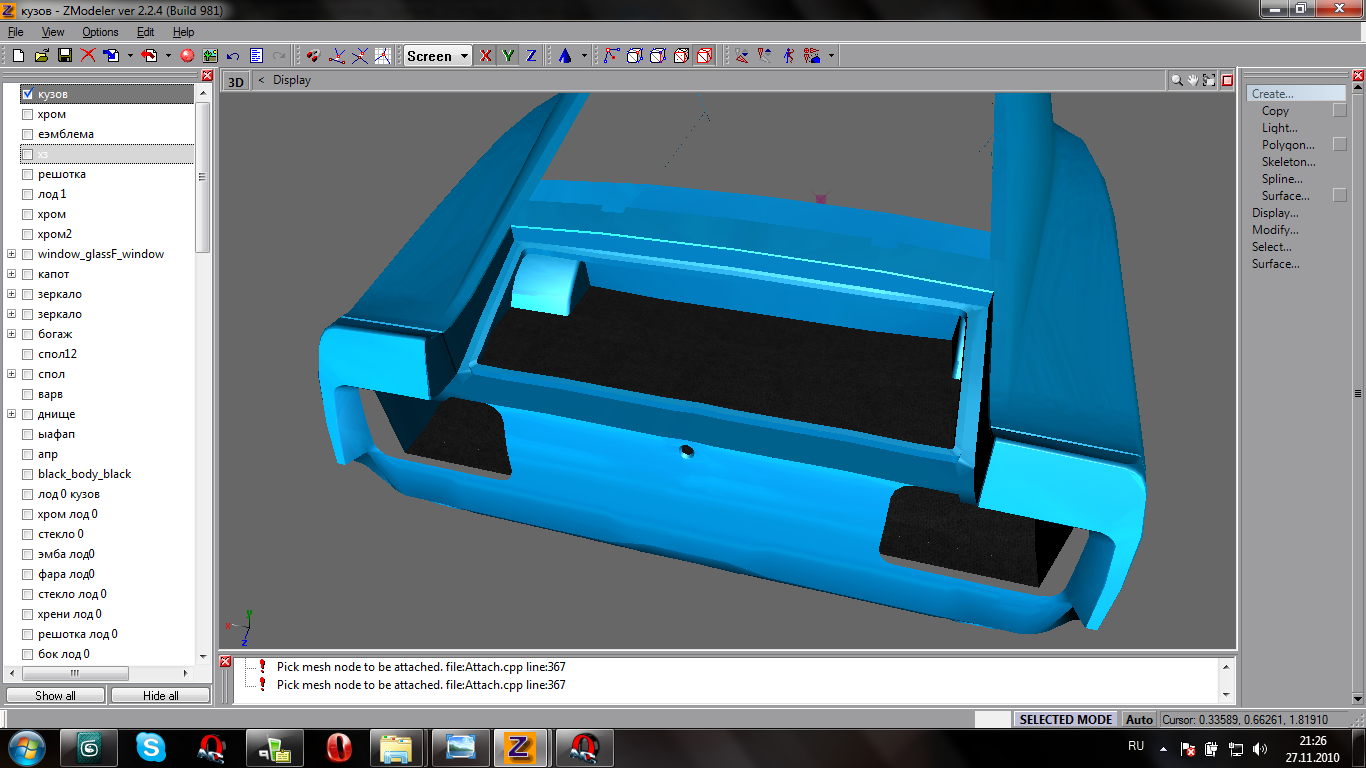The image size is (1366, 768).
Task: Open the Edit menu
Action: (x=145, y=32)
